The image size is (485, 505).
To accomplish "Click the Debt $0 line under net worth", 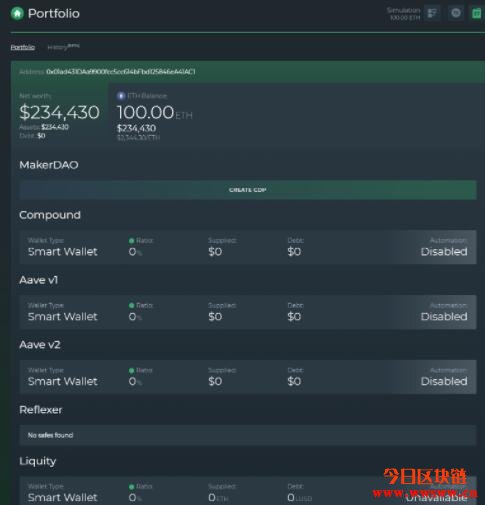I will (32, 136).
